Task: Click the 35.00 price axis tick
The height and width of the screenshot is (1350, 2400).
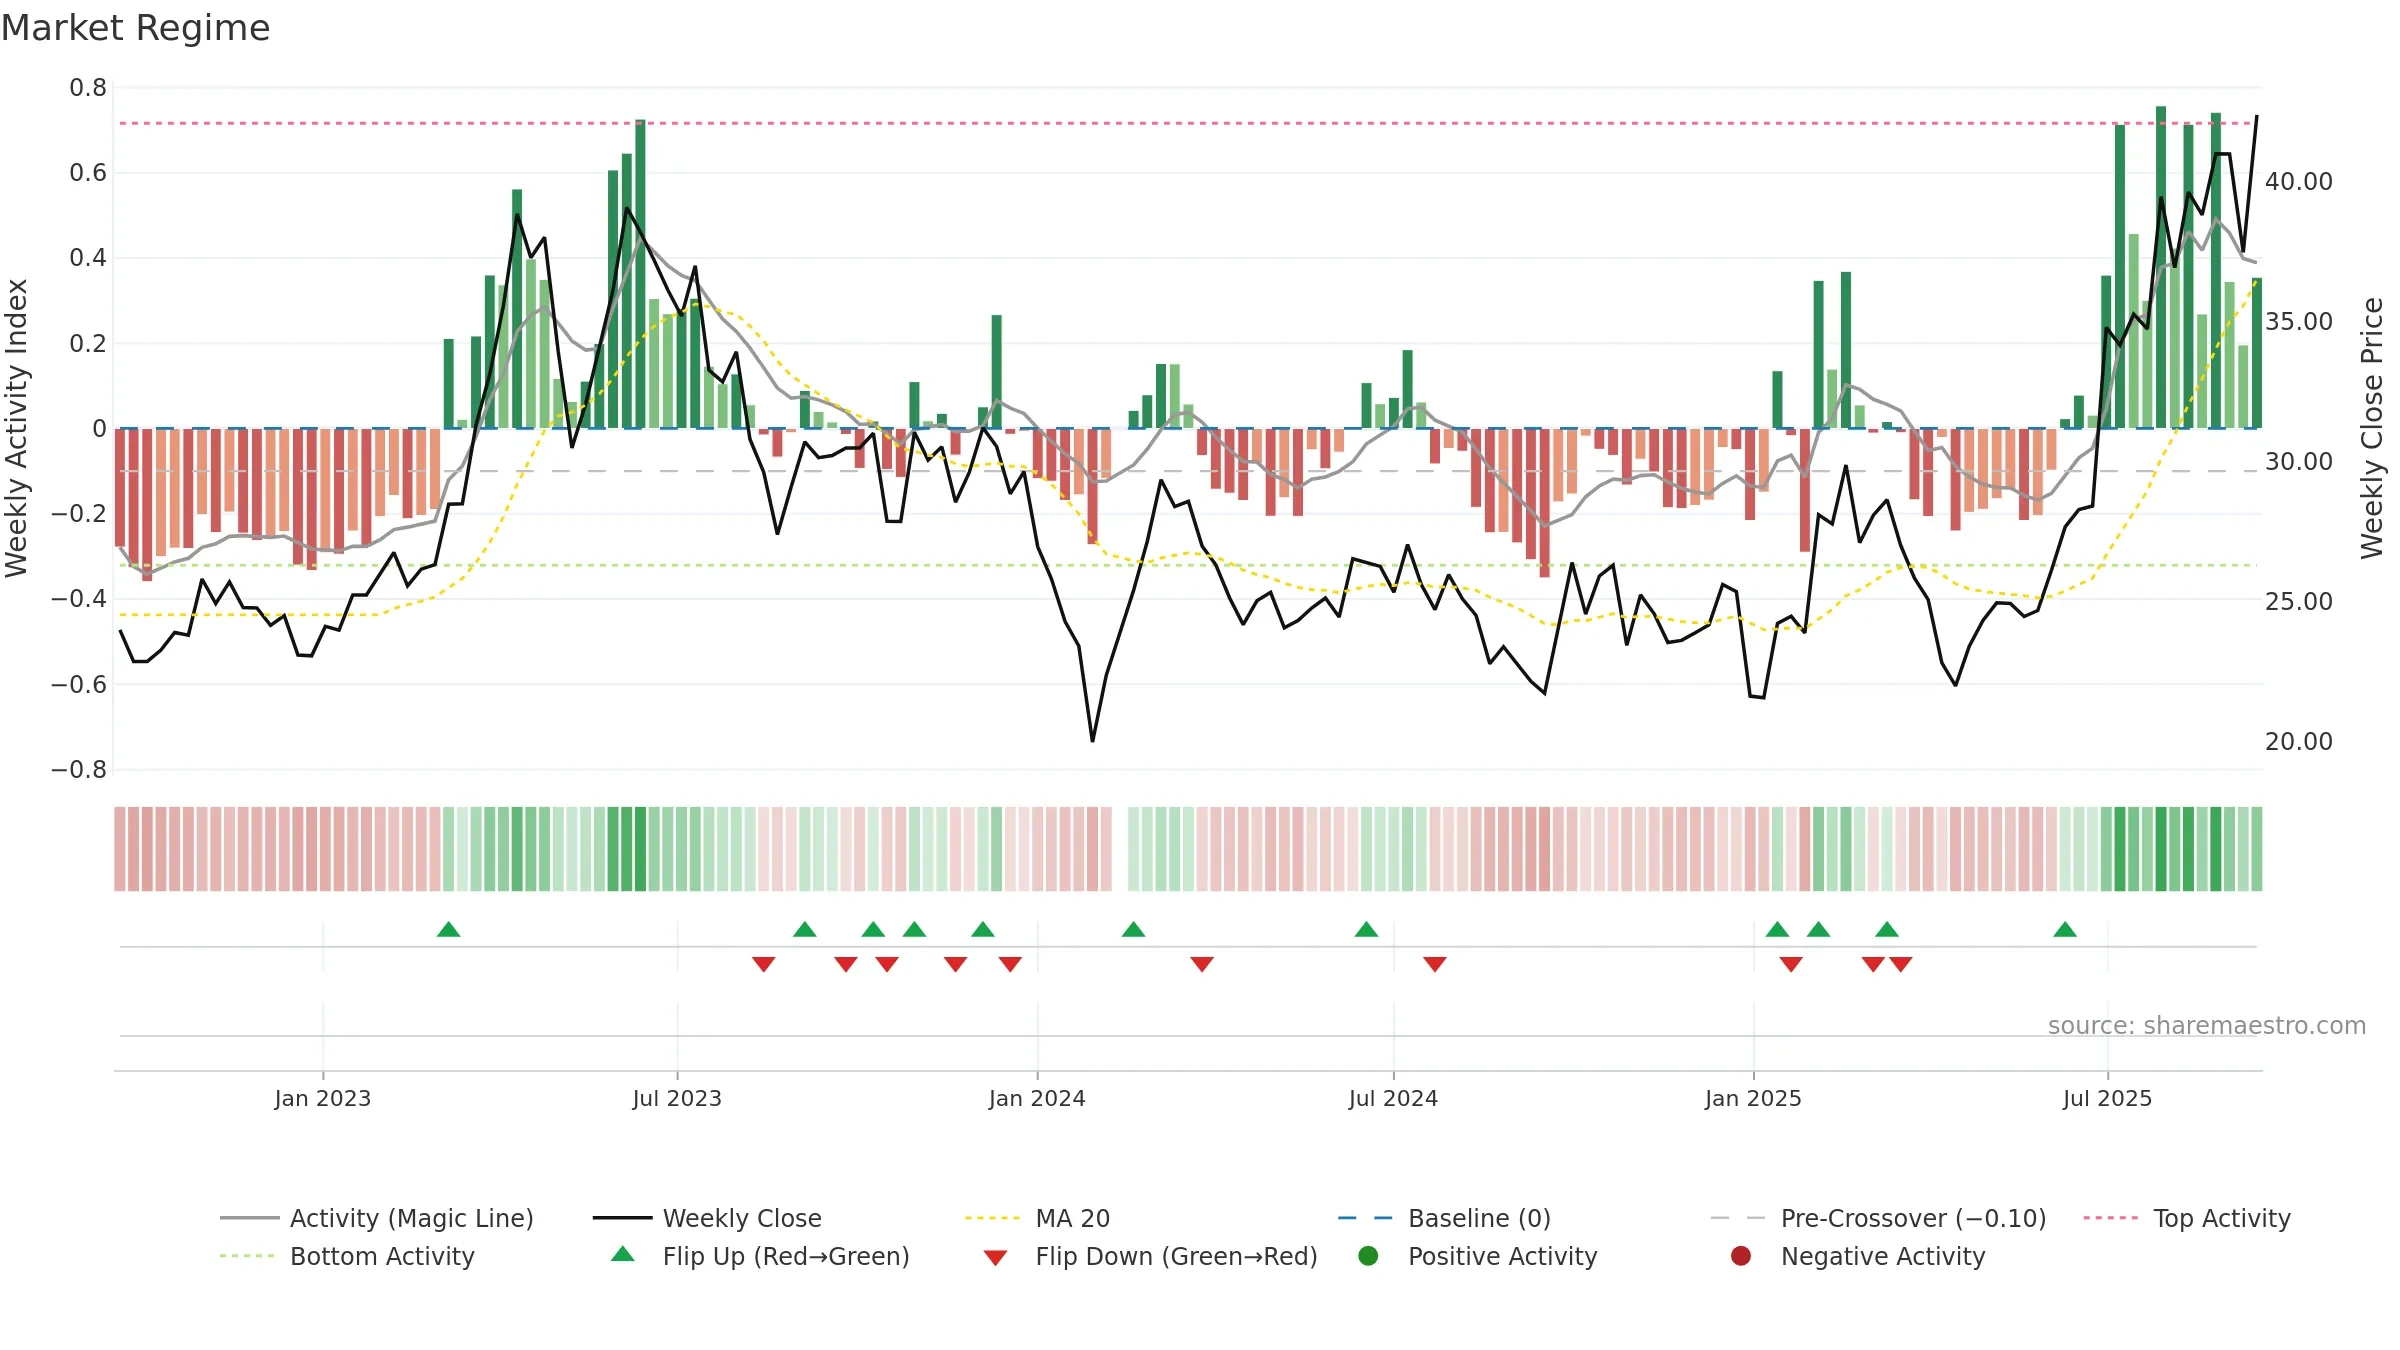Action: coord(2298,322)
